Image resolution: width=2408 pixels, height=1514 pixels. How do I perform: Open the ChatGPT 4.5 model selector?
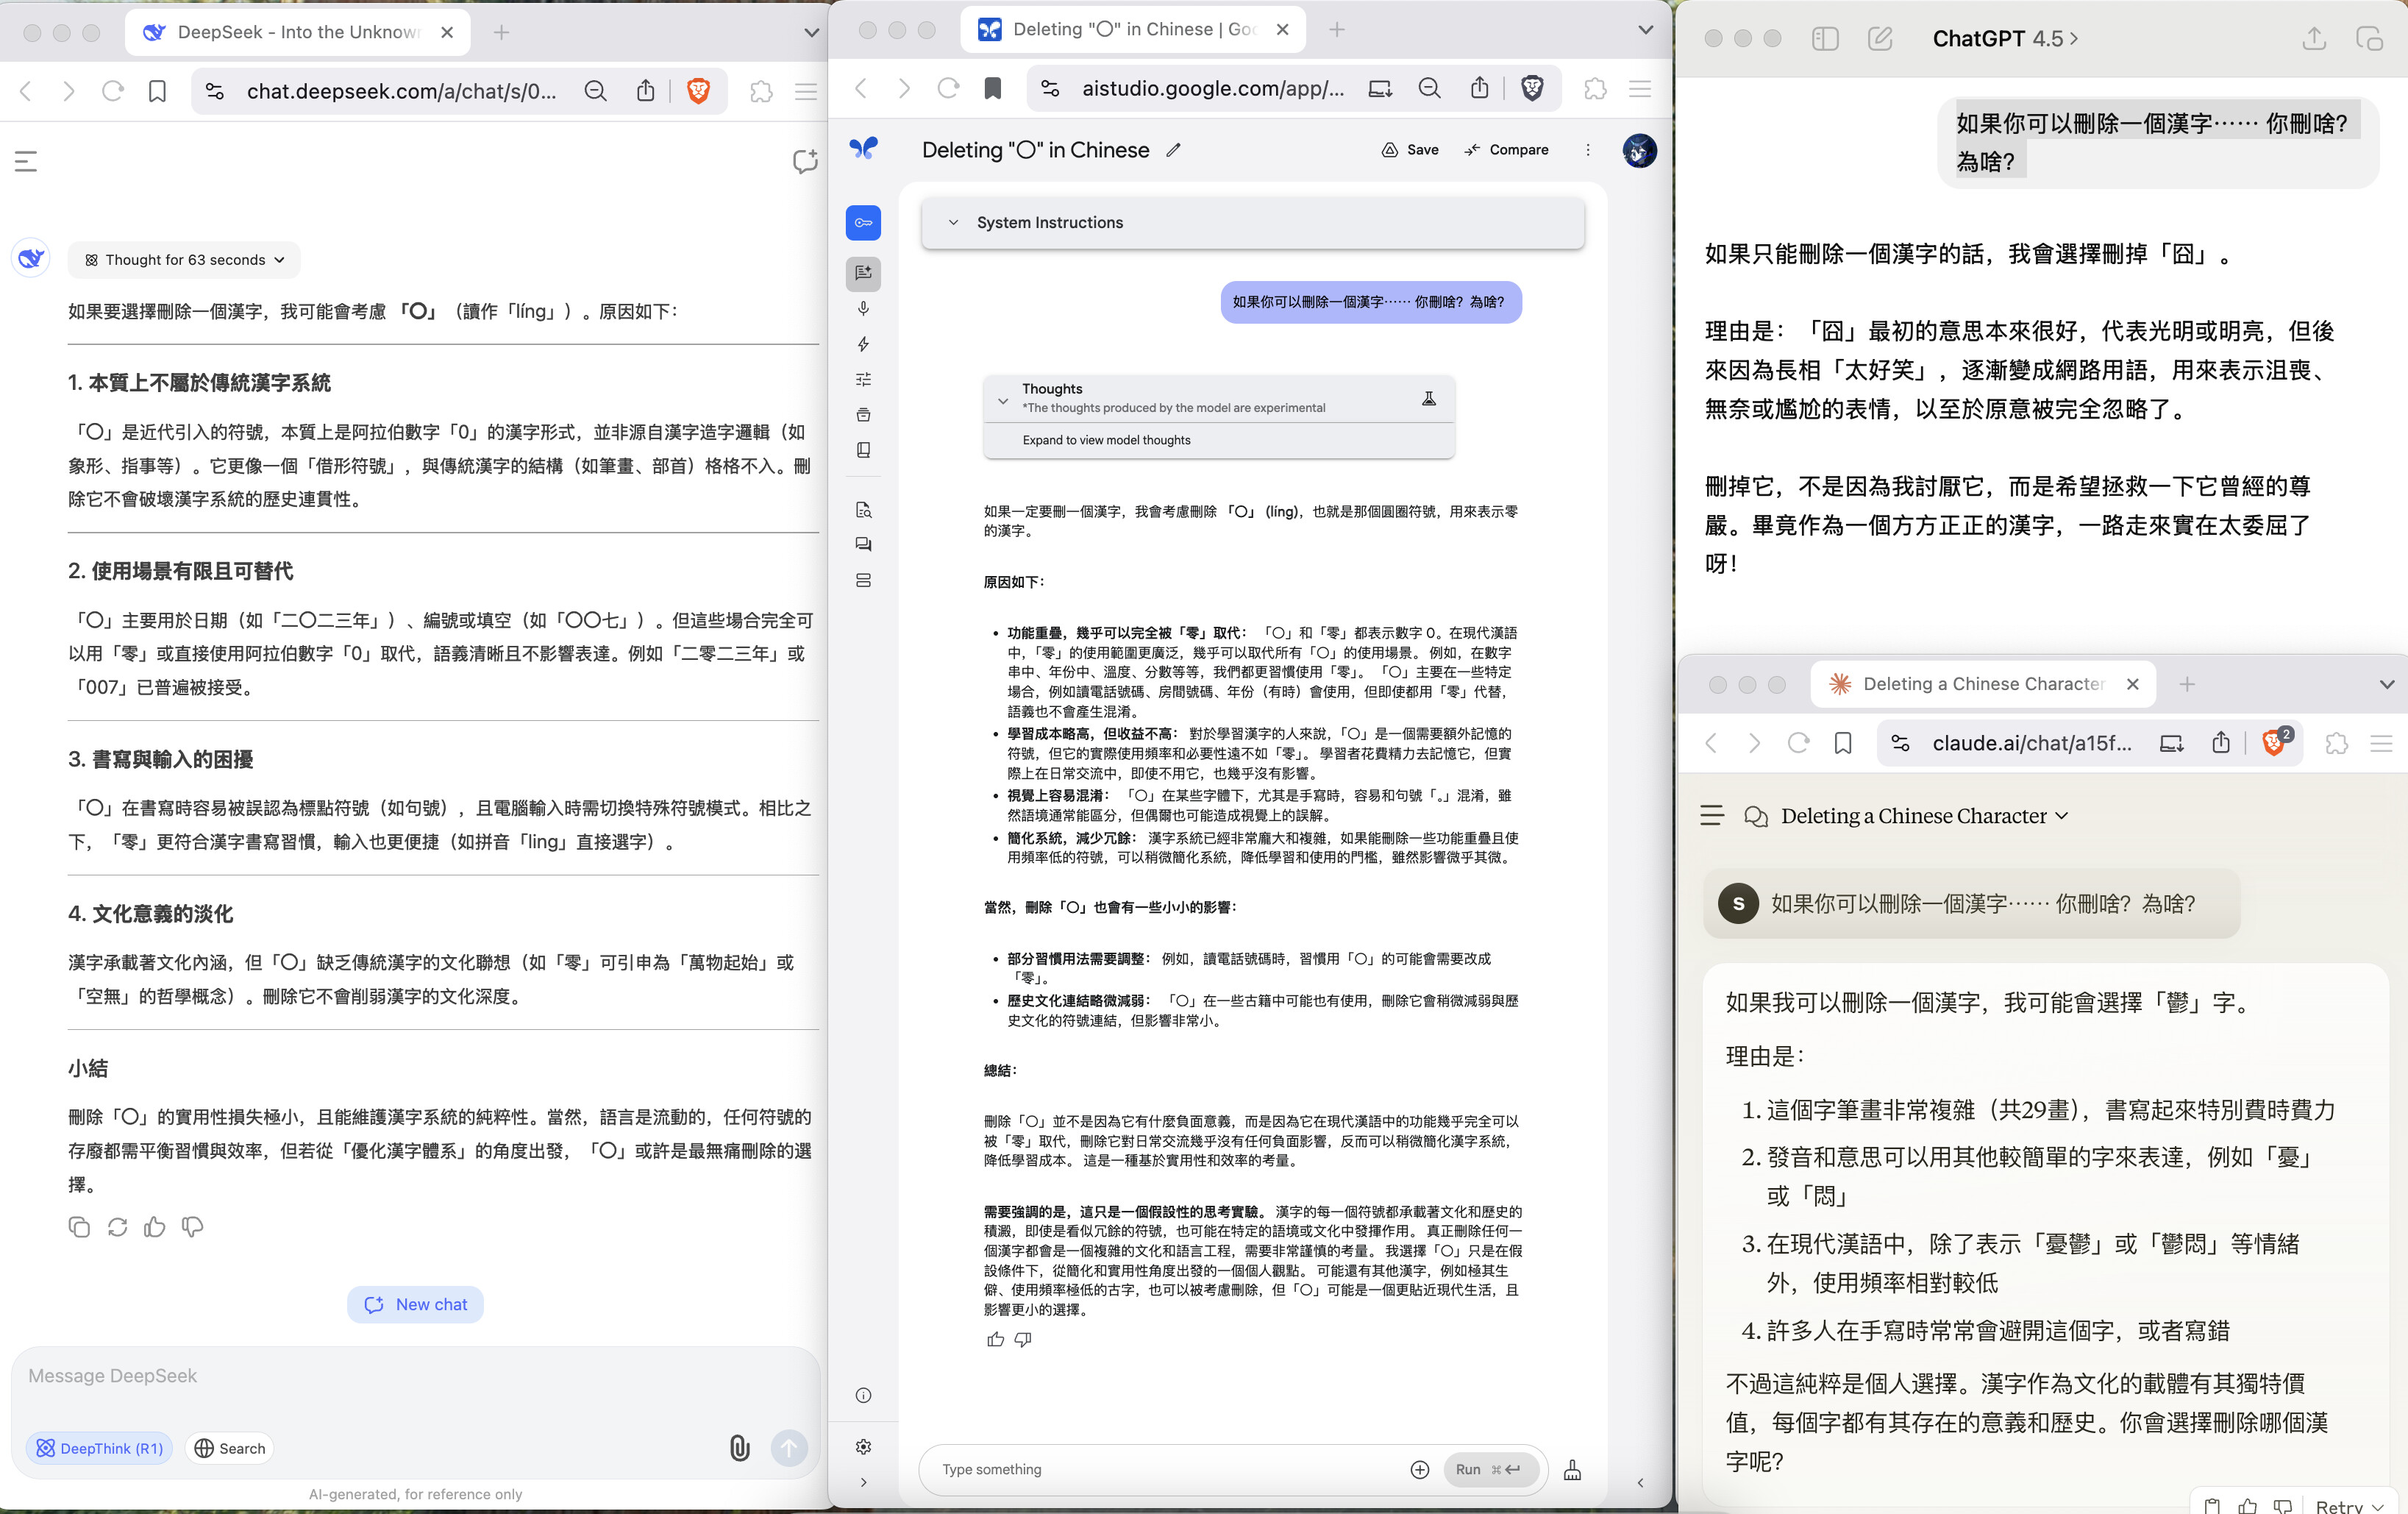point(2005,39)
